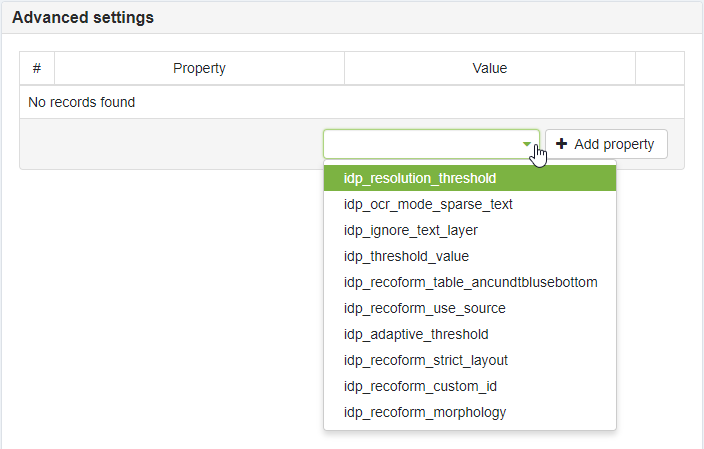The width and height of the screenshot is (704, 449).
Task: Select the idp_threshold_value entry
Action: click(x=406, y=256)
